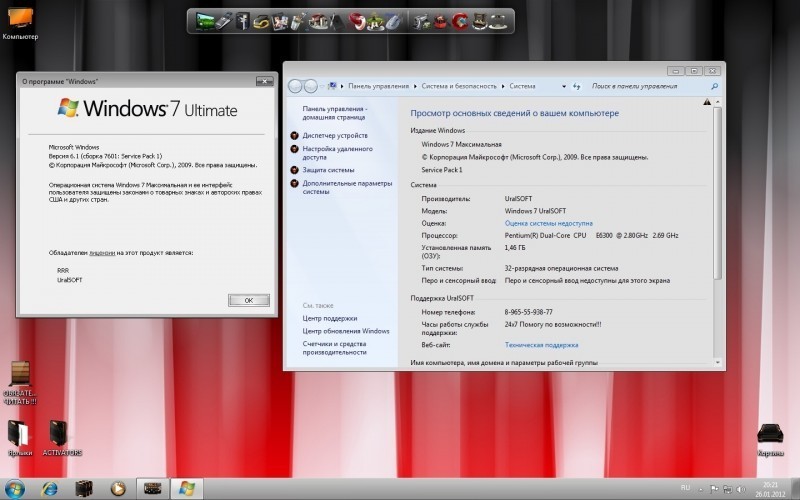Click the refresh button beside address bar
800x500 pixels.
(577, 87)
